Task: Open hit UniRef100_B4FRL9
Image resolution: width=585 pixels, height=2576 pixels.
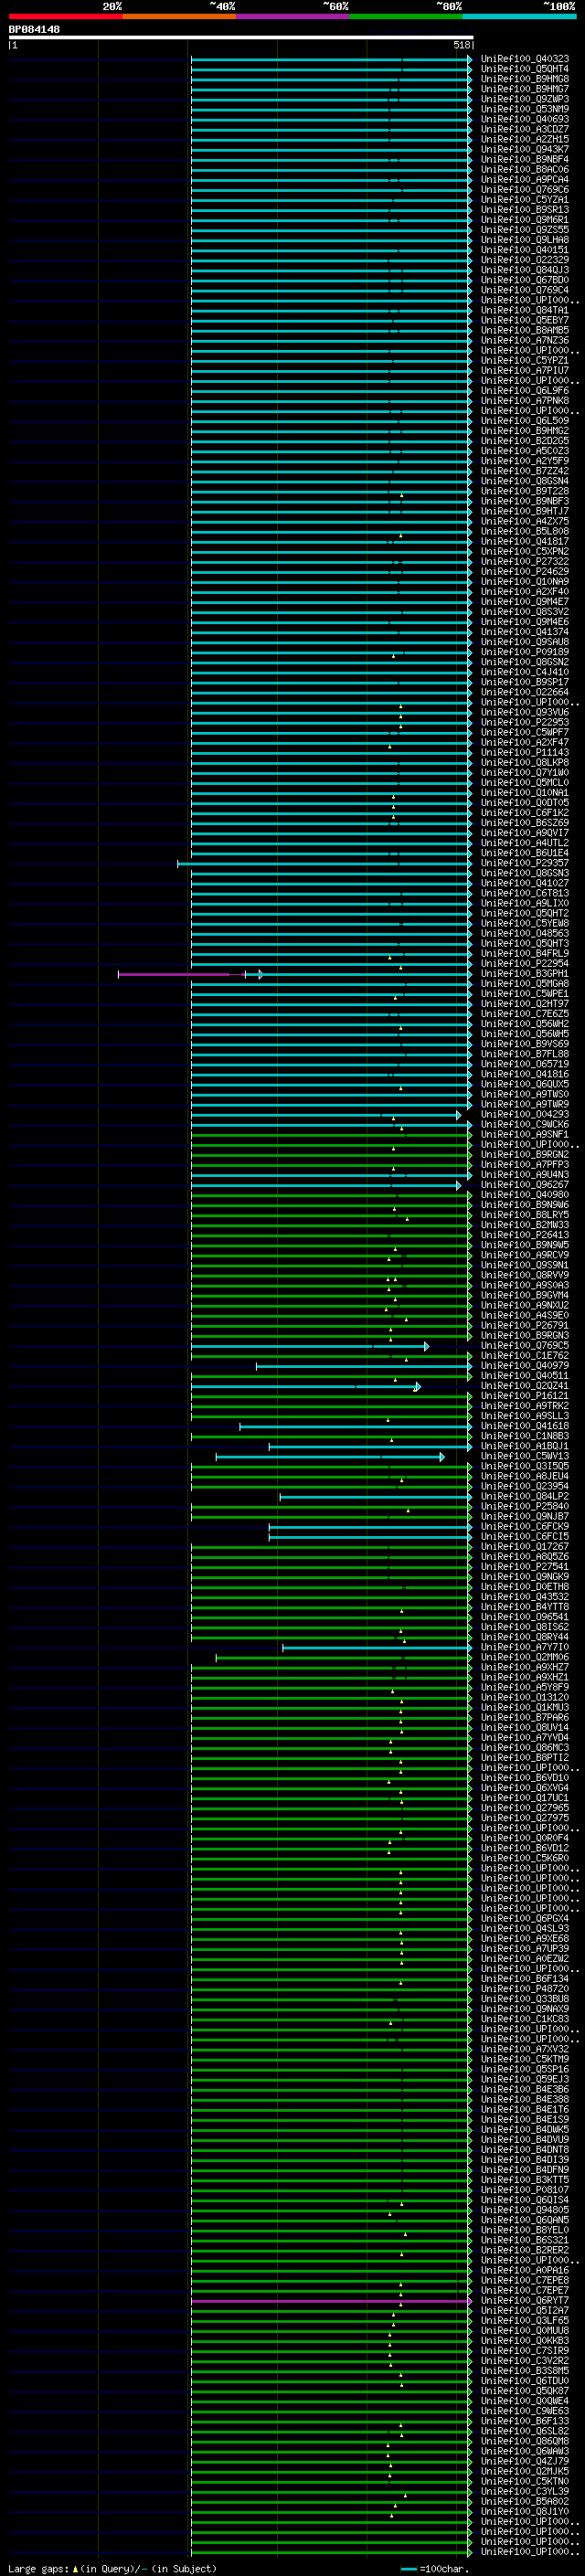Action: point(525,954)
